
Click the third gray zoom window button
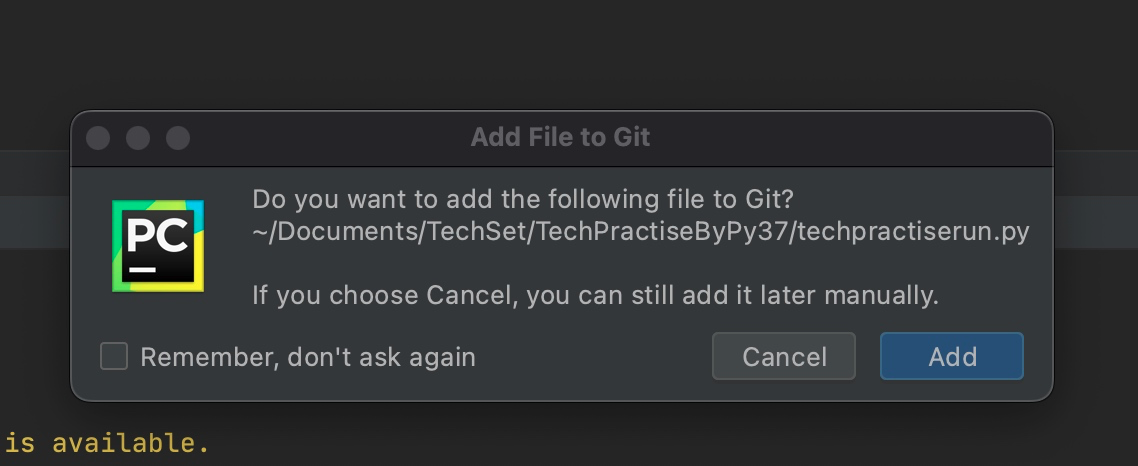pos(177,138)
